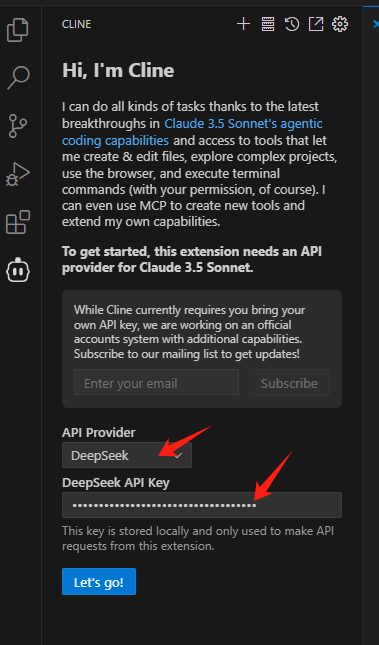Focus the DeepSeek API Key field

click(x=202, y=505)
